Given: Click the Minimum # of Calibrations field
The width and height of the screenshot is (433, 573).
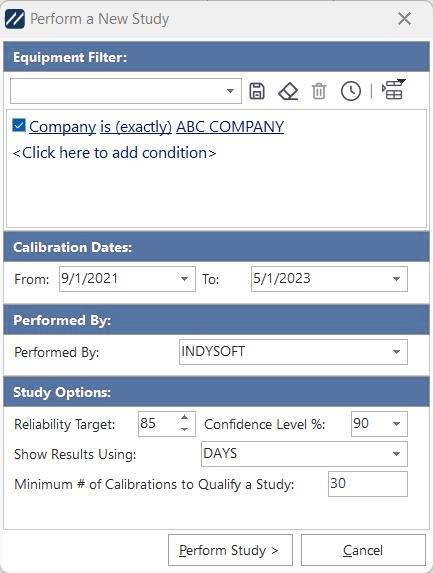Looking at the screenshot, I should [x=368, y=484].
